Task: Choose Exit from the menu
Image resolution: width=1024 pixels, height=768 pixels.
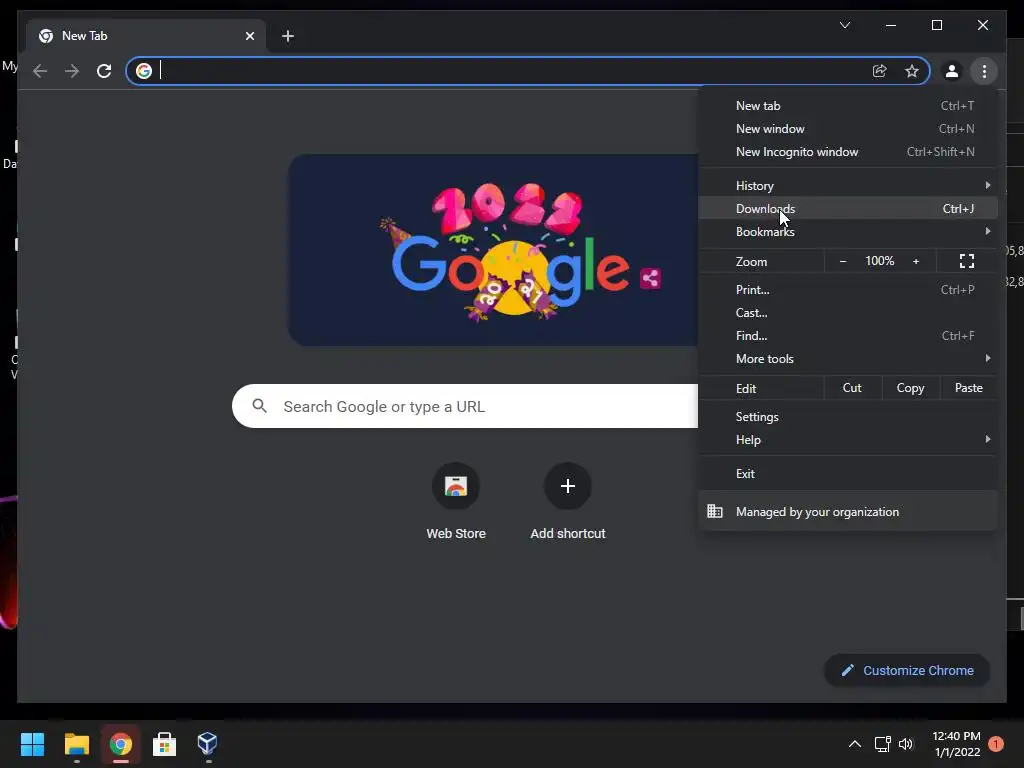Action: click(848, 473)
